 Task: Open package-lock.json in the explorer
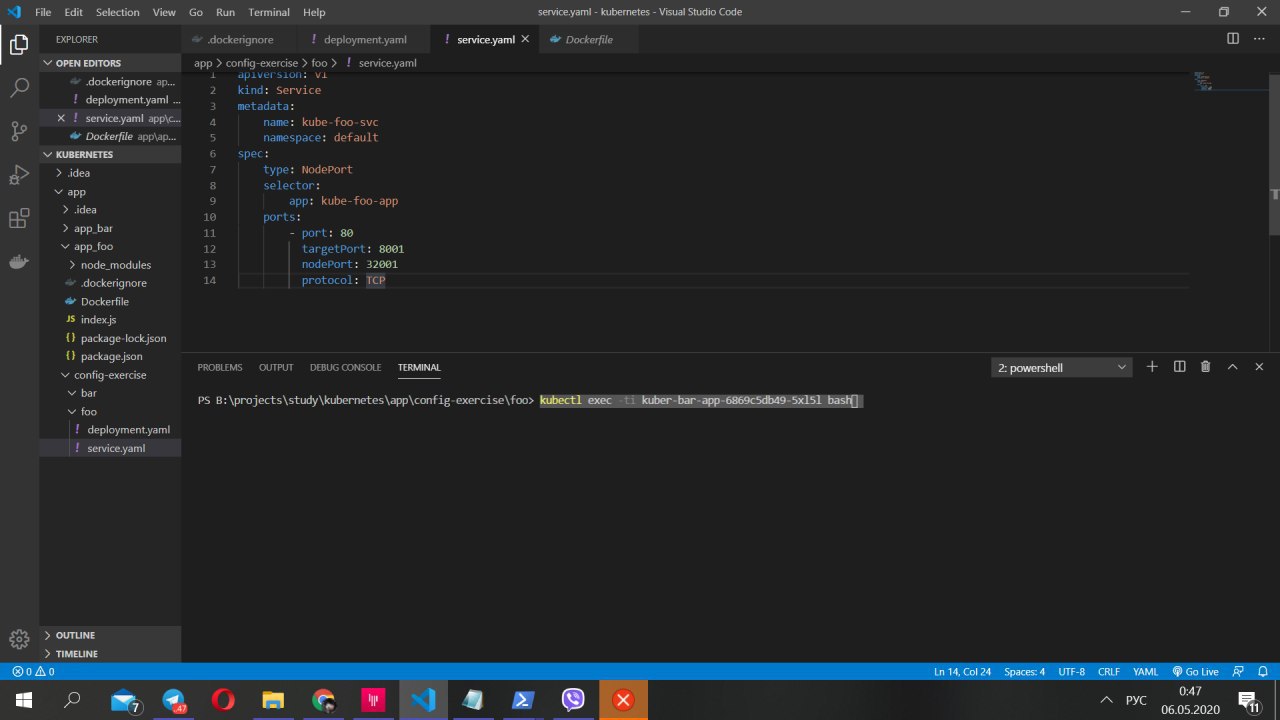click(110, 338)
